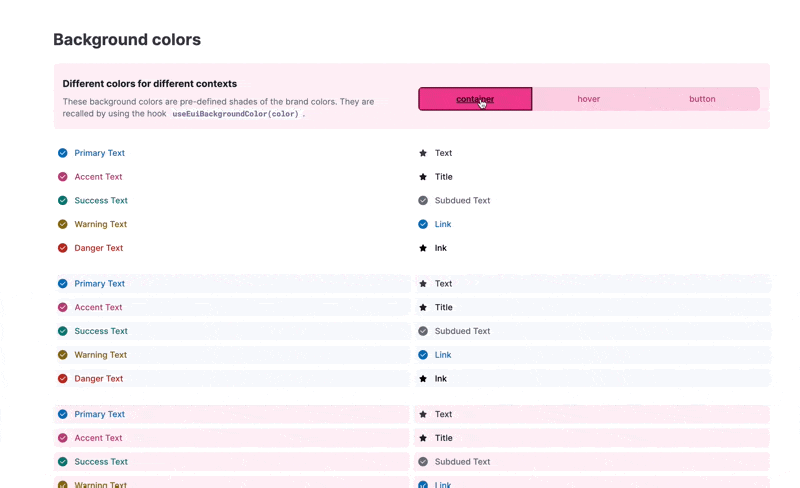
Task: Click the check icon beside Warning Text in the gray-shaded list
Action: coord(63,355)
